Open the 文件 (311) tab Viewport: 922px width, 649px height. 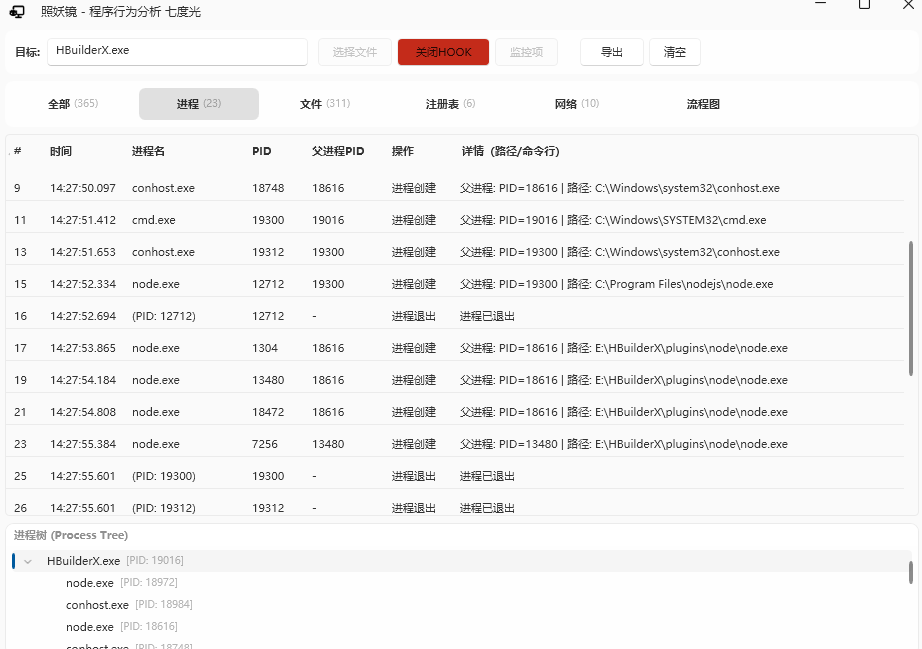[325, 104]
